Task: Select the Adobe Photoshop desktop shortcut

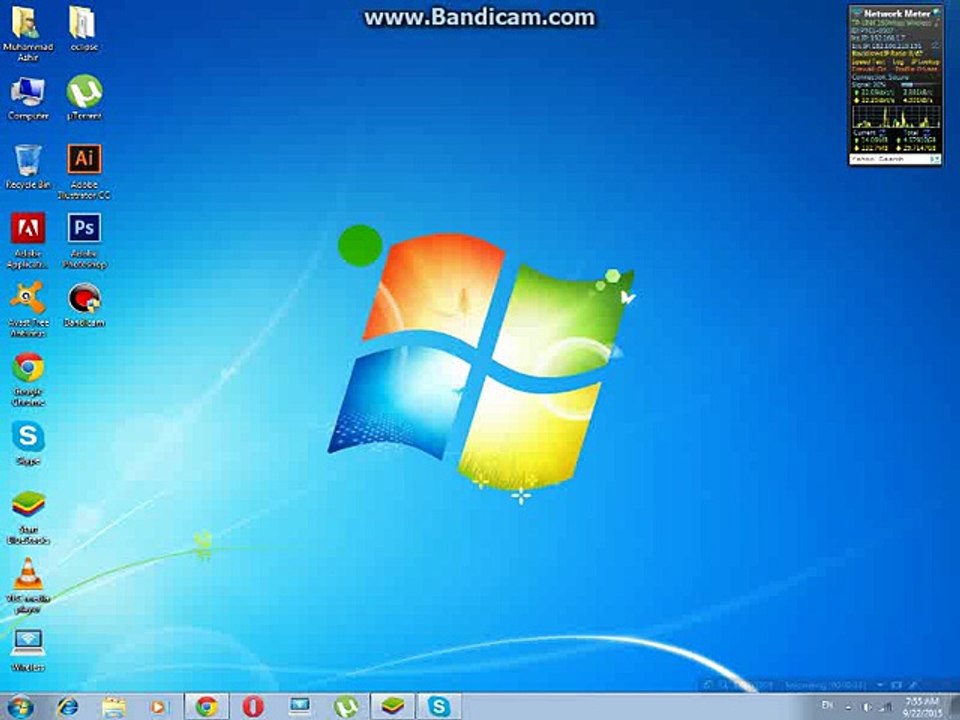Action: (84, 241)
